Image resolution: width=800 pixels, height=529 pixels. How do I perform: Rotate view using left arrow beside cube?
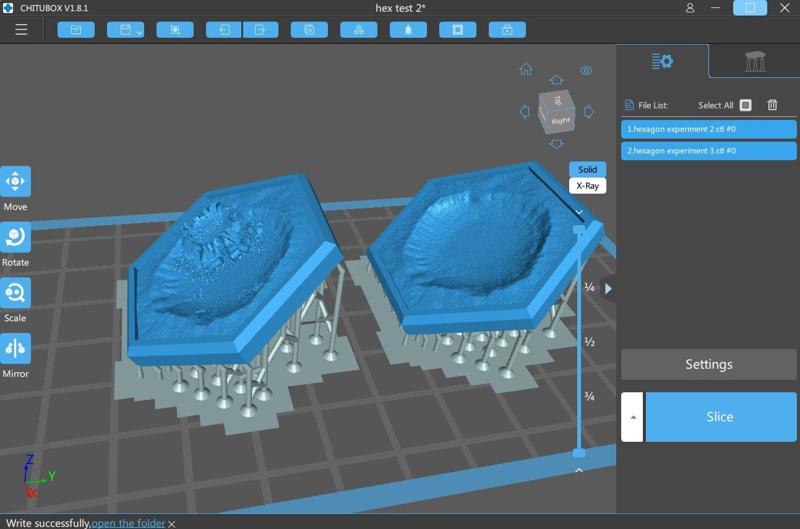tap(524, 112)
